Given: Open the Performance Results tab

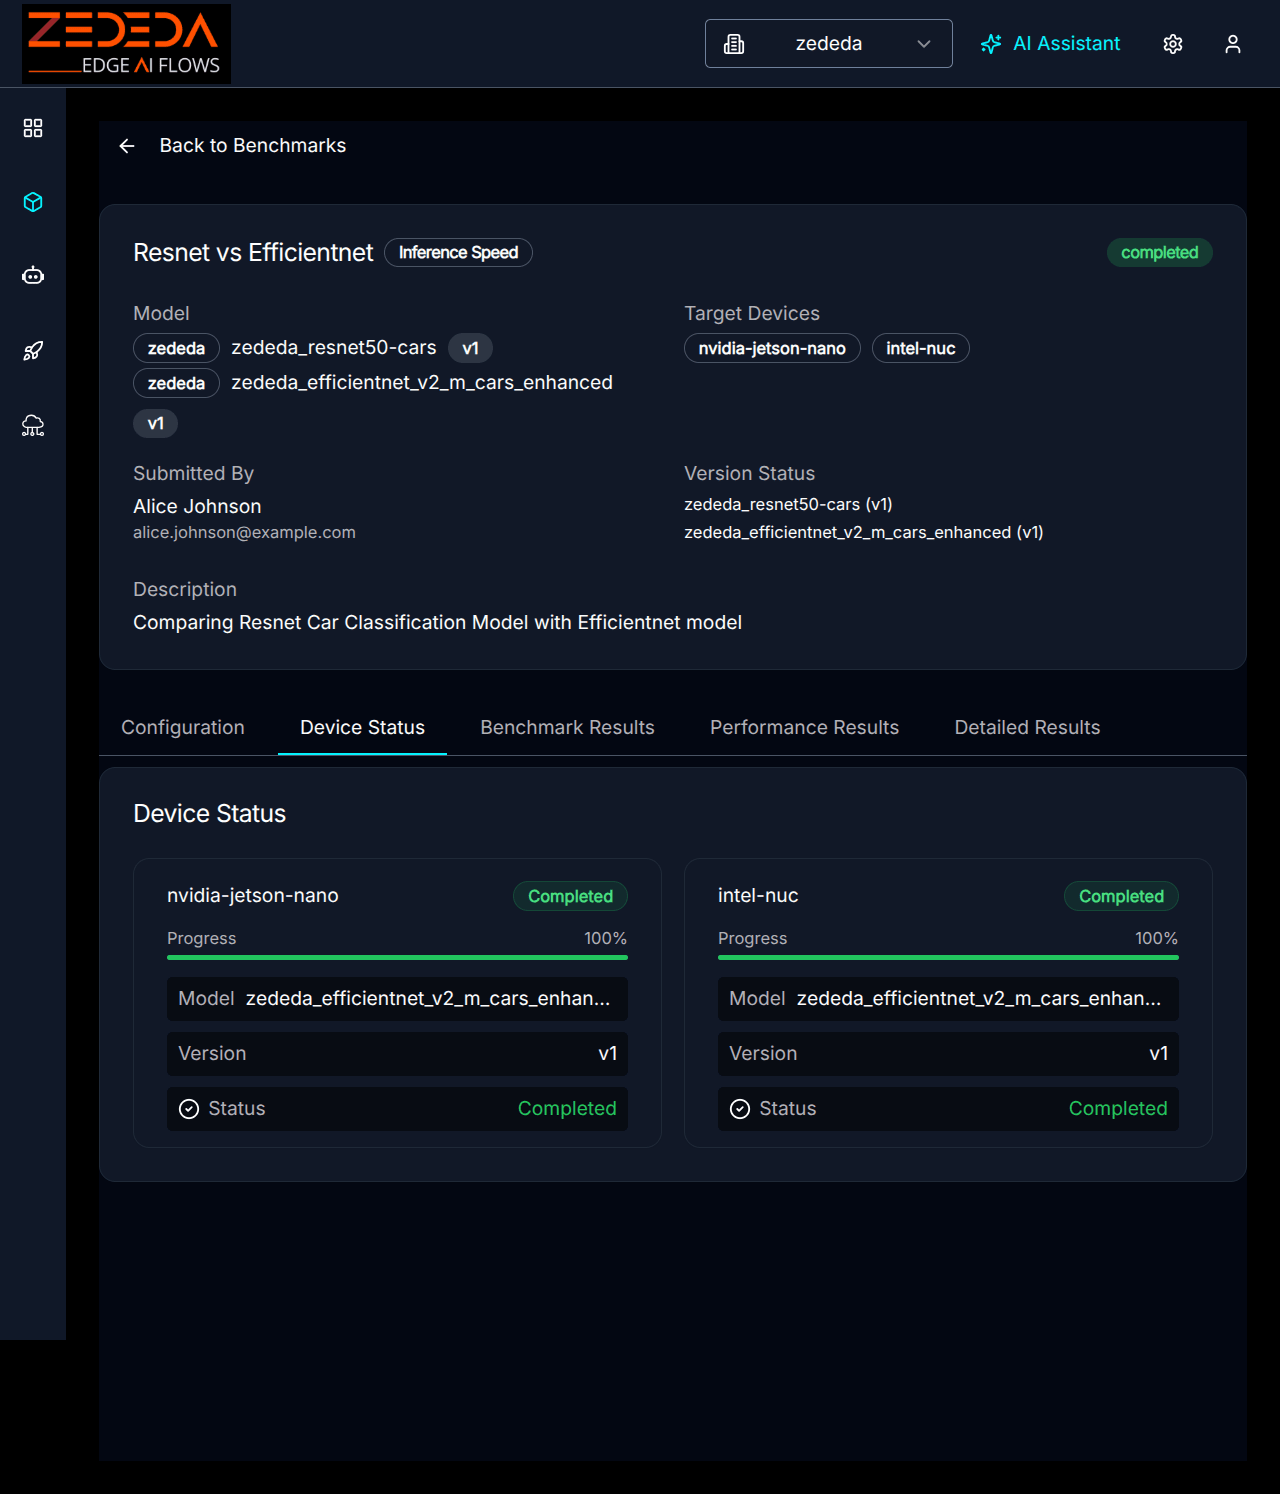Looking at the screenshot, I should (x=804, y=728).
